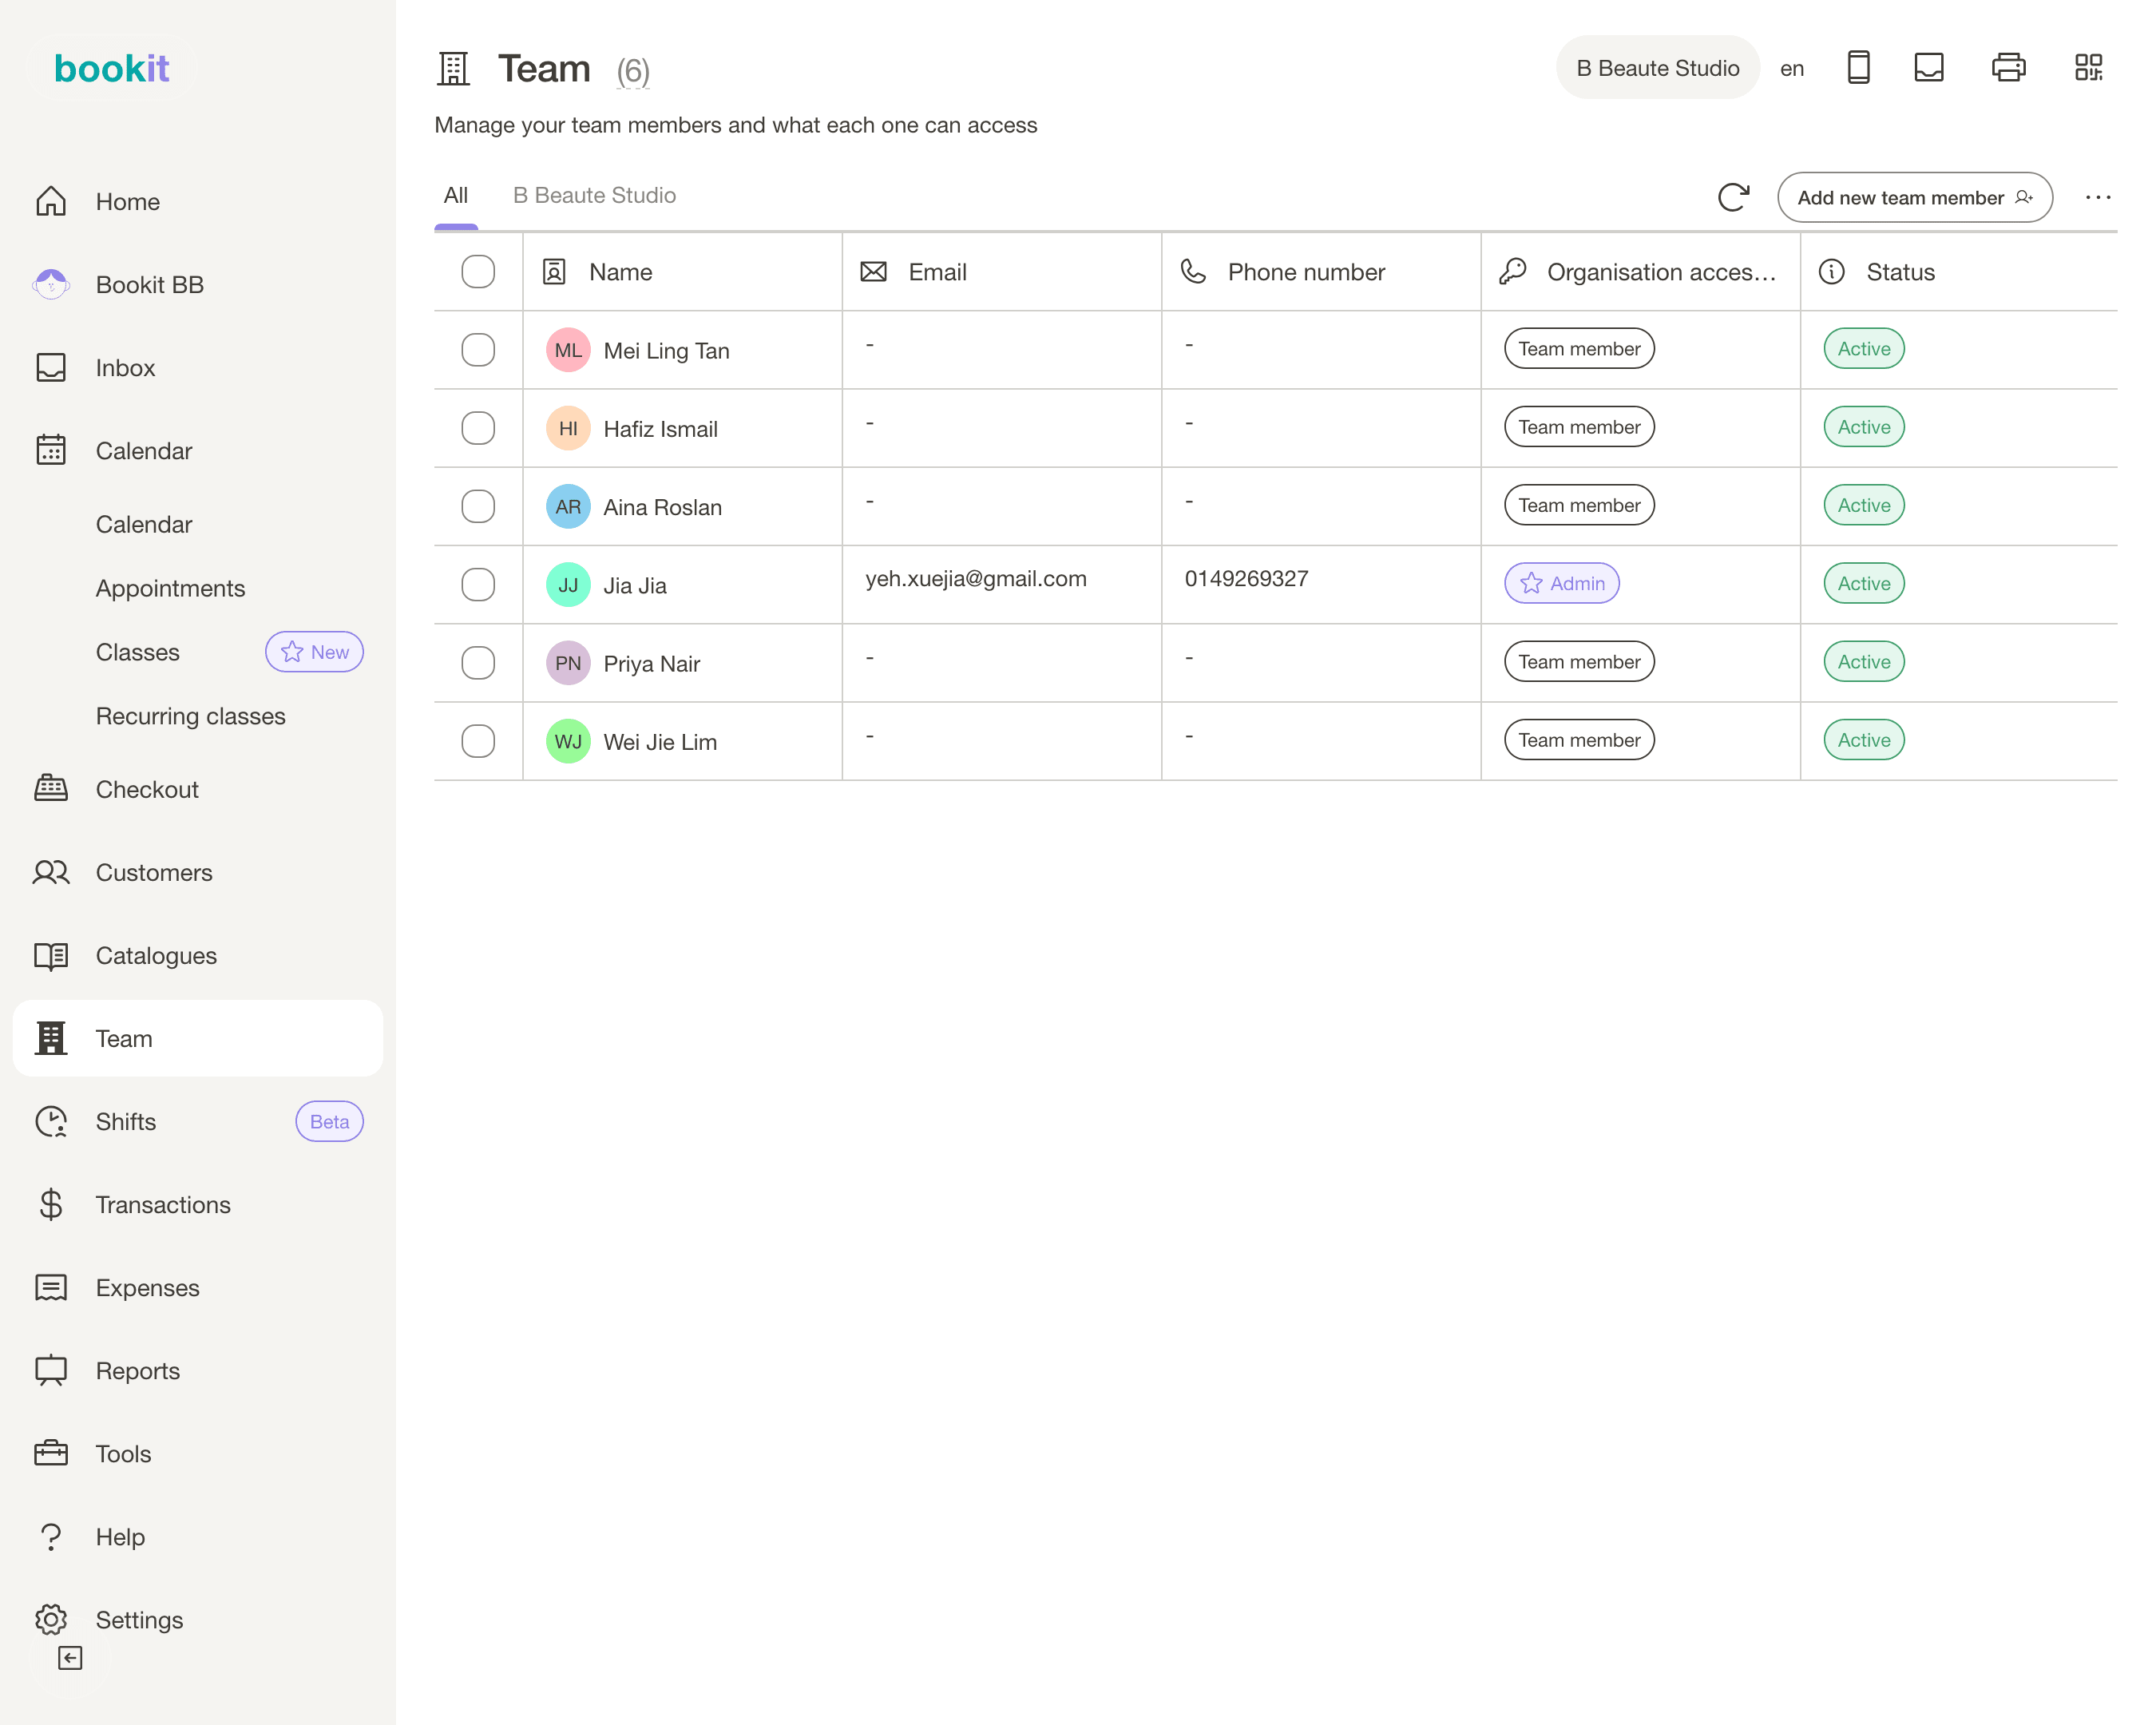Click Team member badge for Priya Nair
The height and width of the screenshot is (1725, 2156).
point(1579,661)
